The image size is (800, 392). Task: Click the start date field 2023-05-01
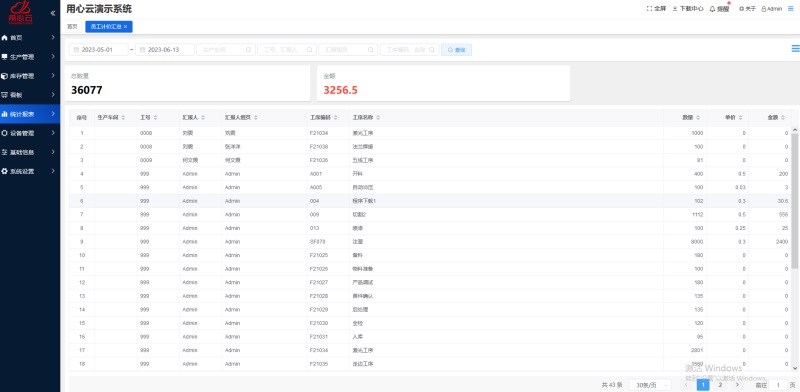(x=99, y=50)
